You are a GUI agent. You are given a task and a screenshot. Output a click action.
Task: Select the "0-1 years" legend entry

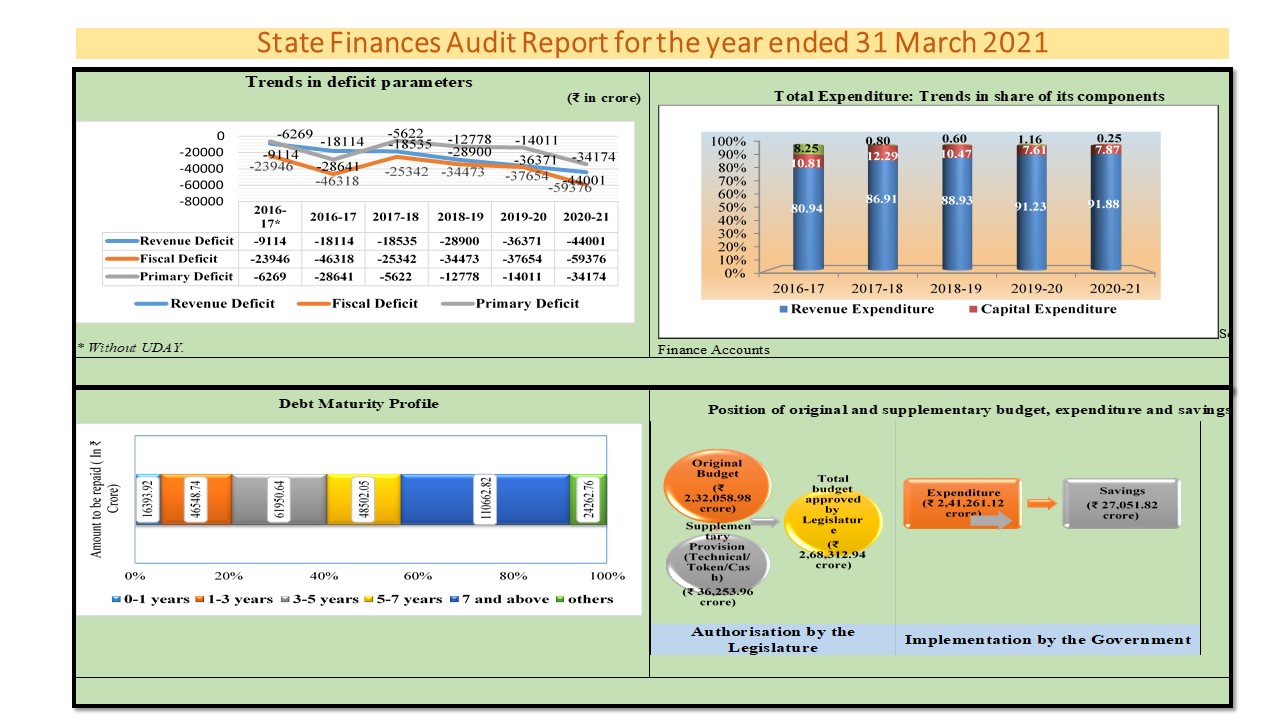click(150, 599)
